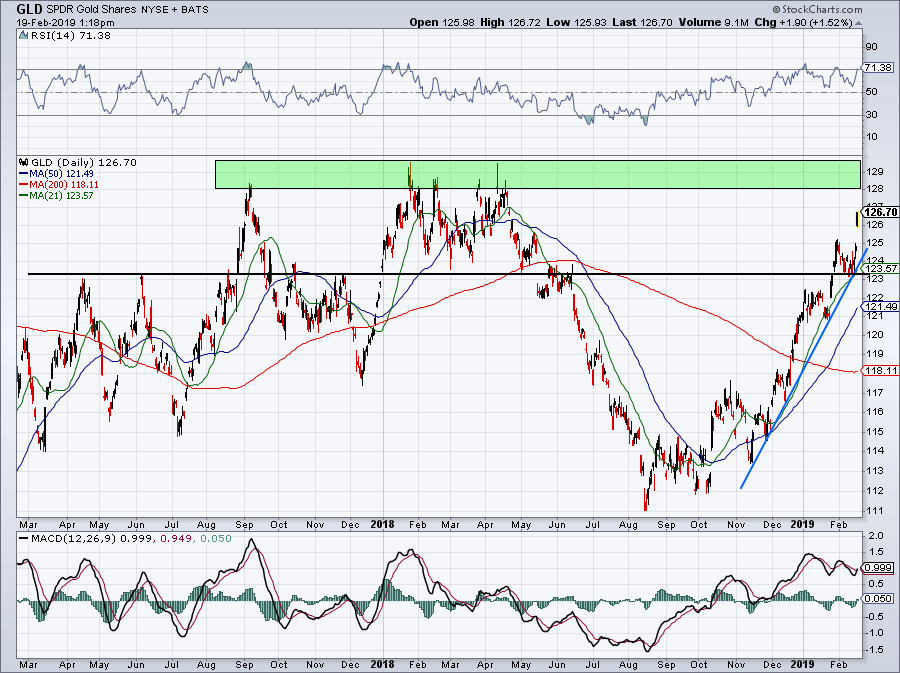
Task: Click the 'Open 125.98' quote value
Action: coord(443,22)
